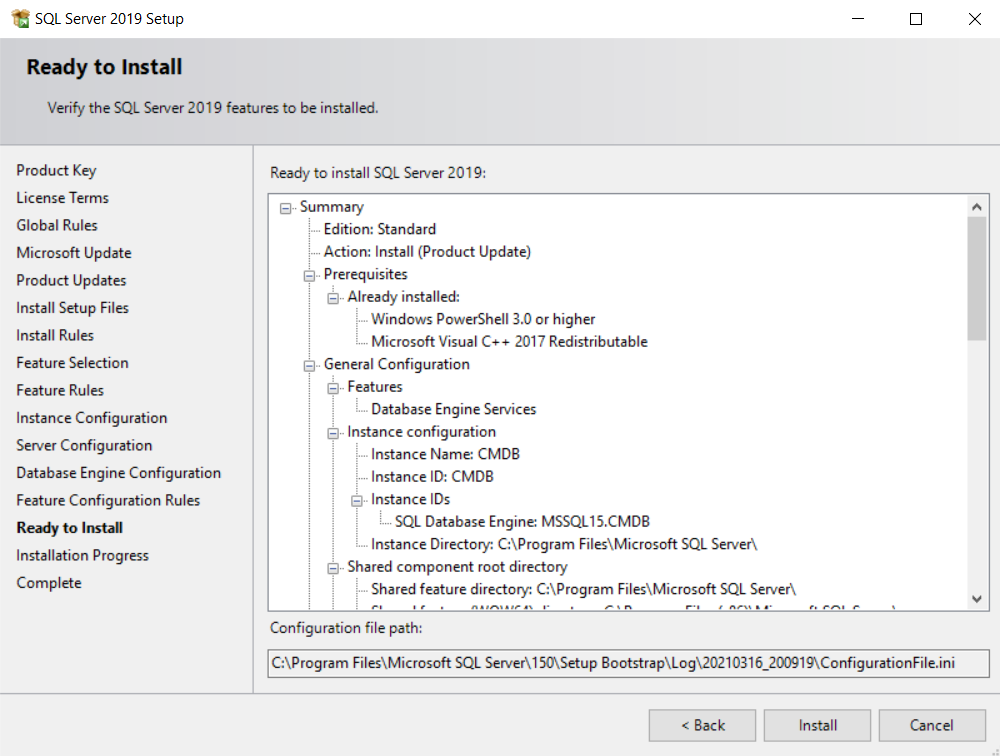Screen dimensions: 1000x756
Task: Select Database Engine Configuration step
Action: click(119, 473)
